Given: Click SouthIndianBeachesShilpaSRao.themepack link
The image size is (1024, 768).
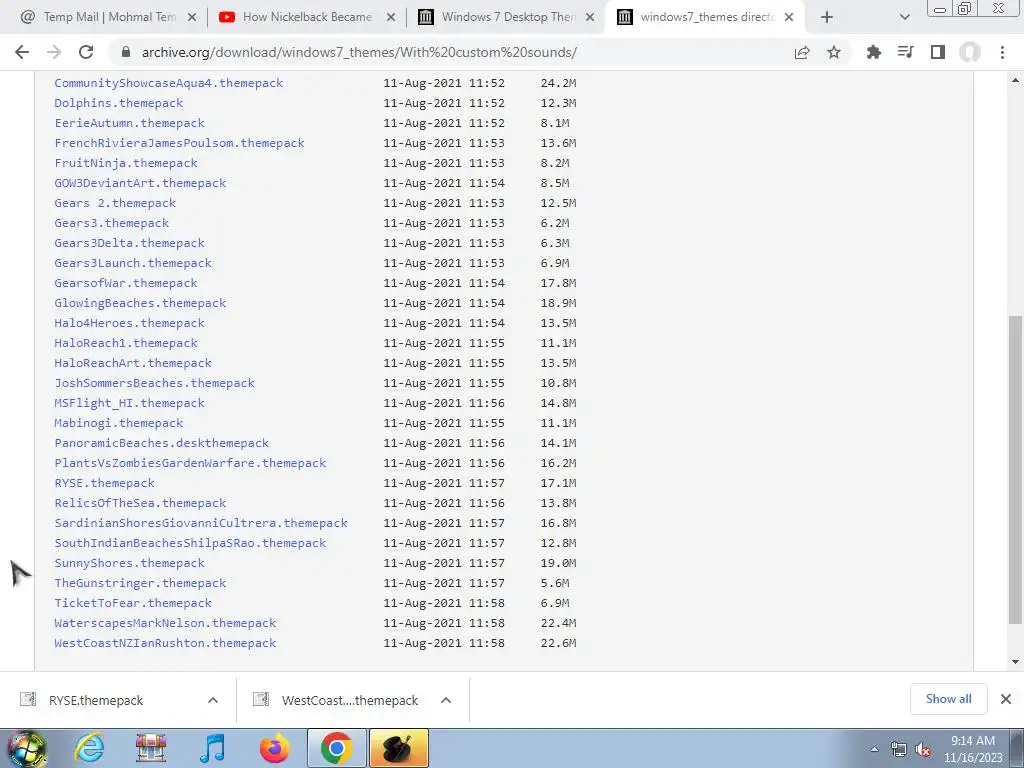Looking at the screenshot, I should 190,543.
